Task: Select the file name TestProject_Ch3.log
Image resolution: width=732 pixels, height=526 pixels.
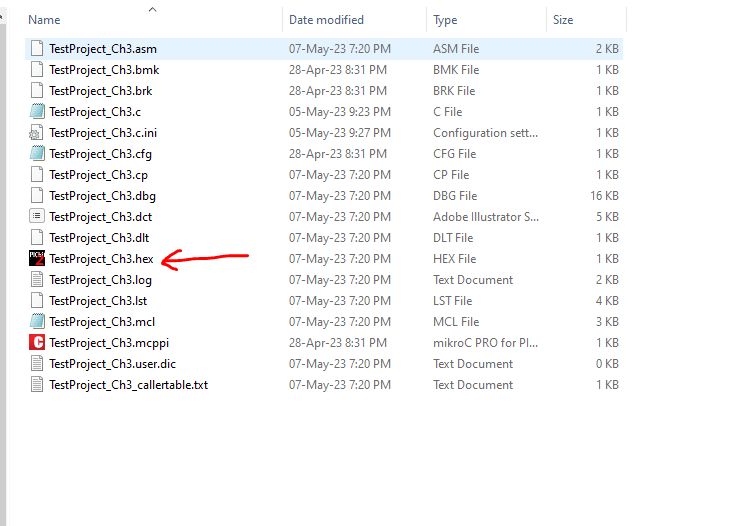Action: point(100,280)
